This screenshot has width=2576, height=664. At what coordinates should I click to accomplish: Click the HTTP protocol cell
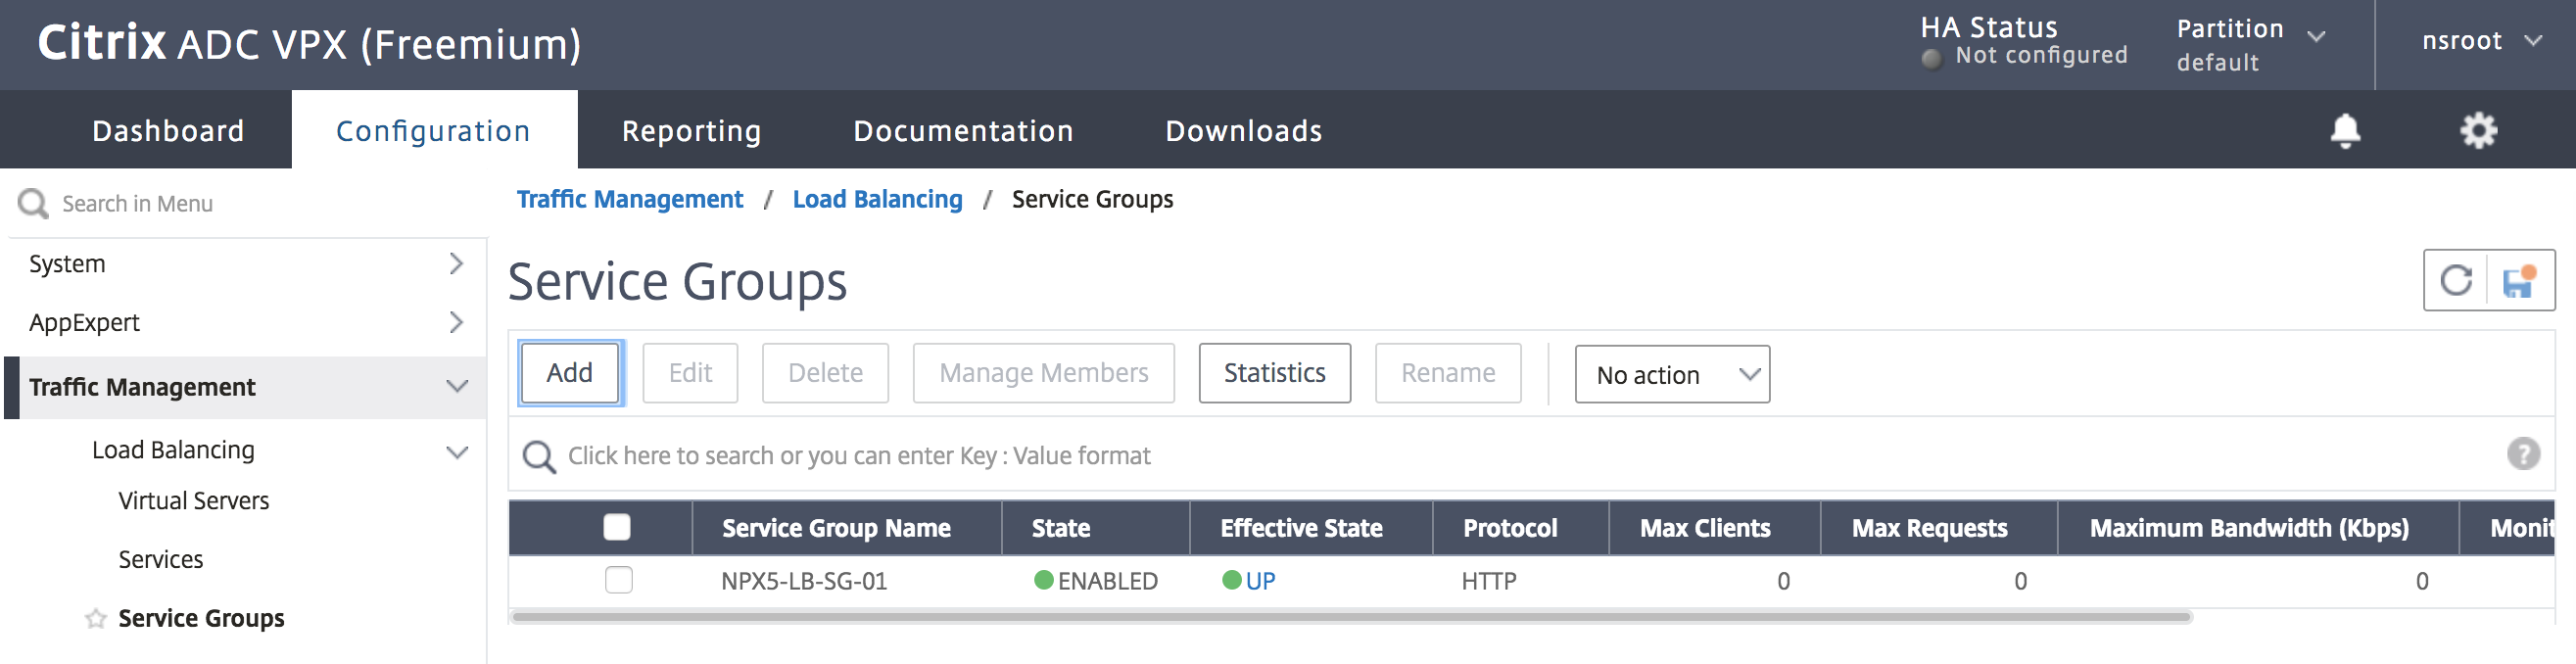[1489, 581]
